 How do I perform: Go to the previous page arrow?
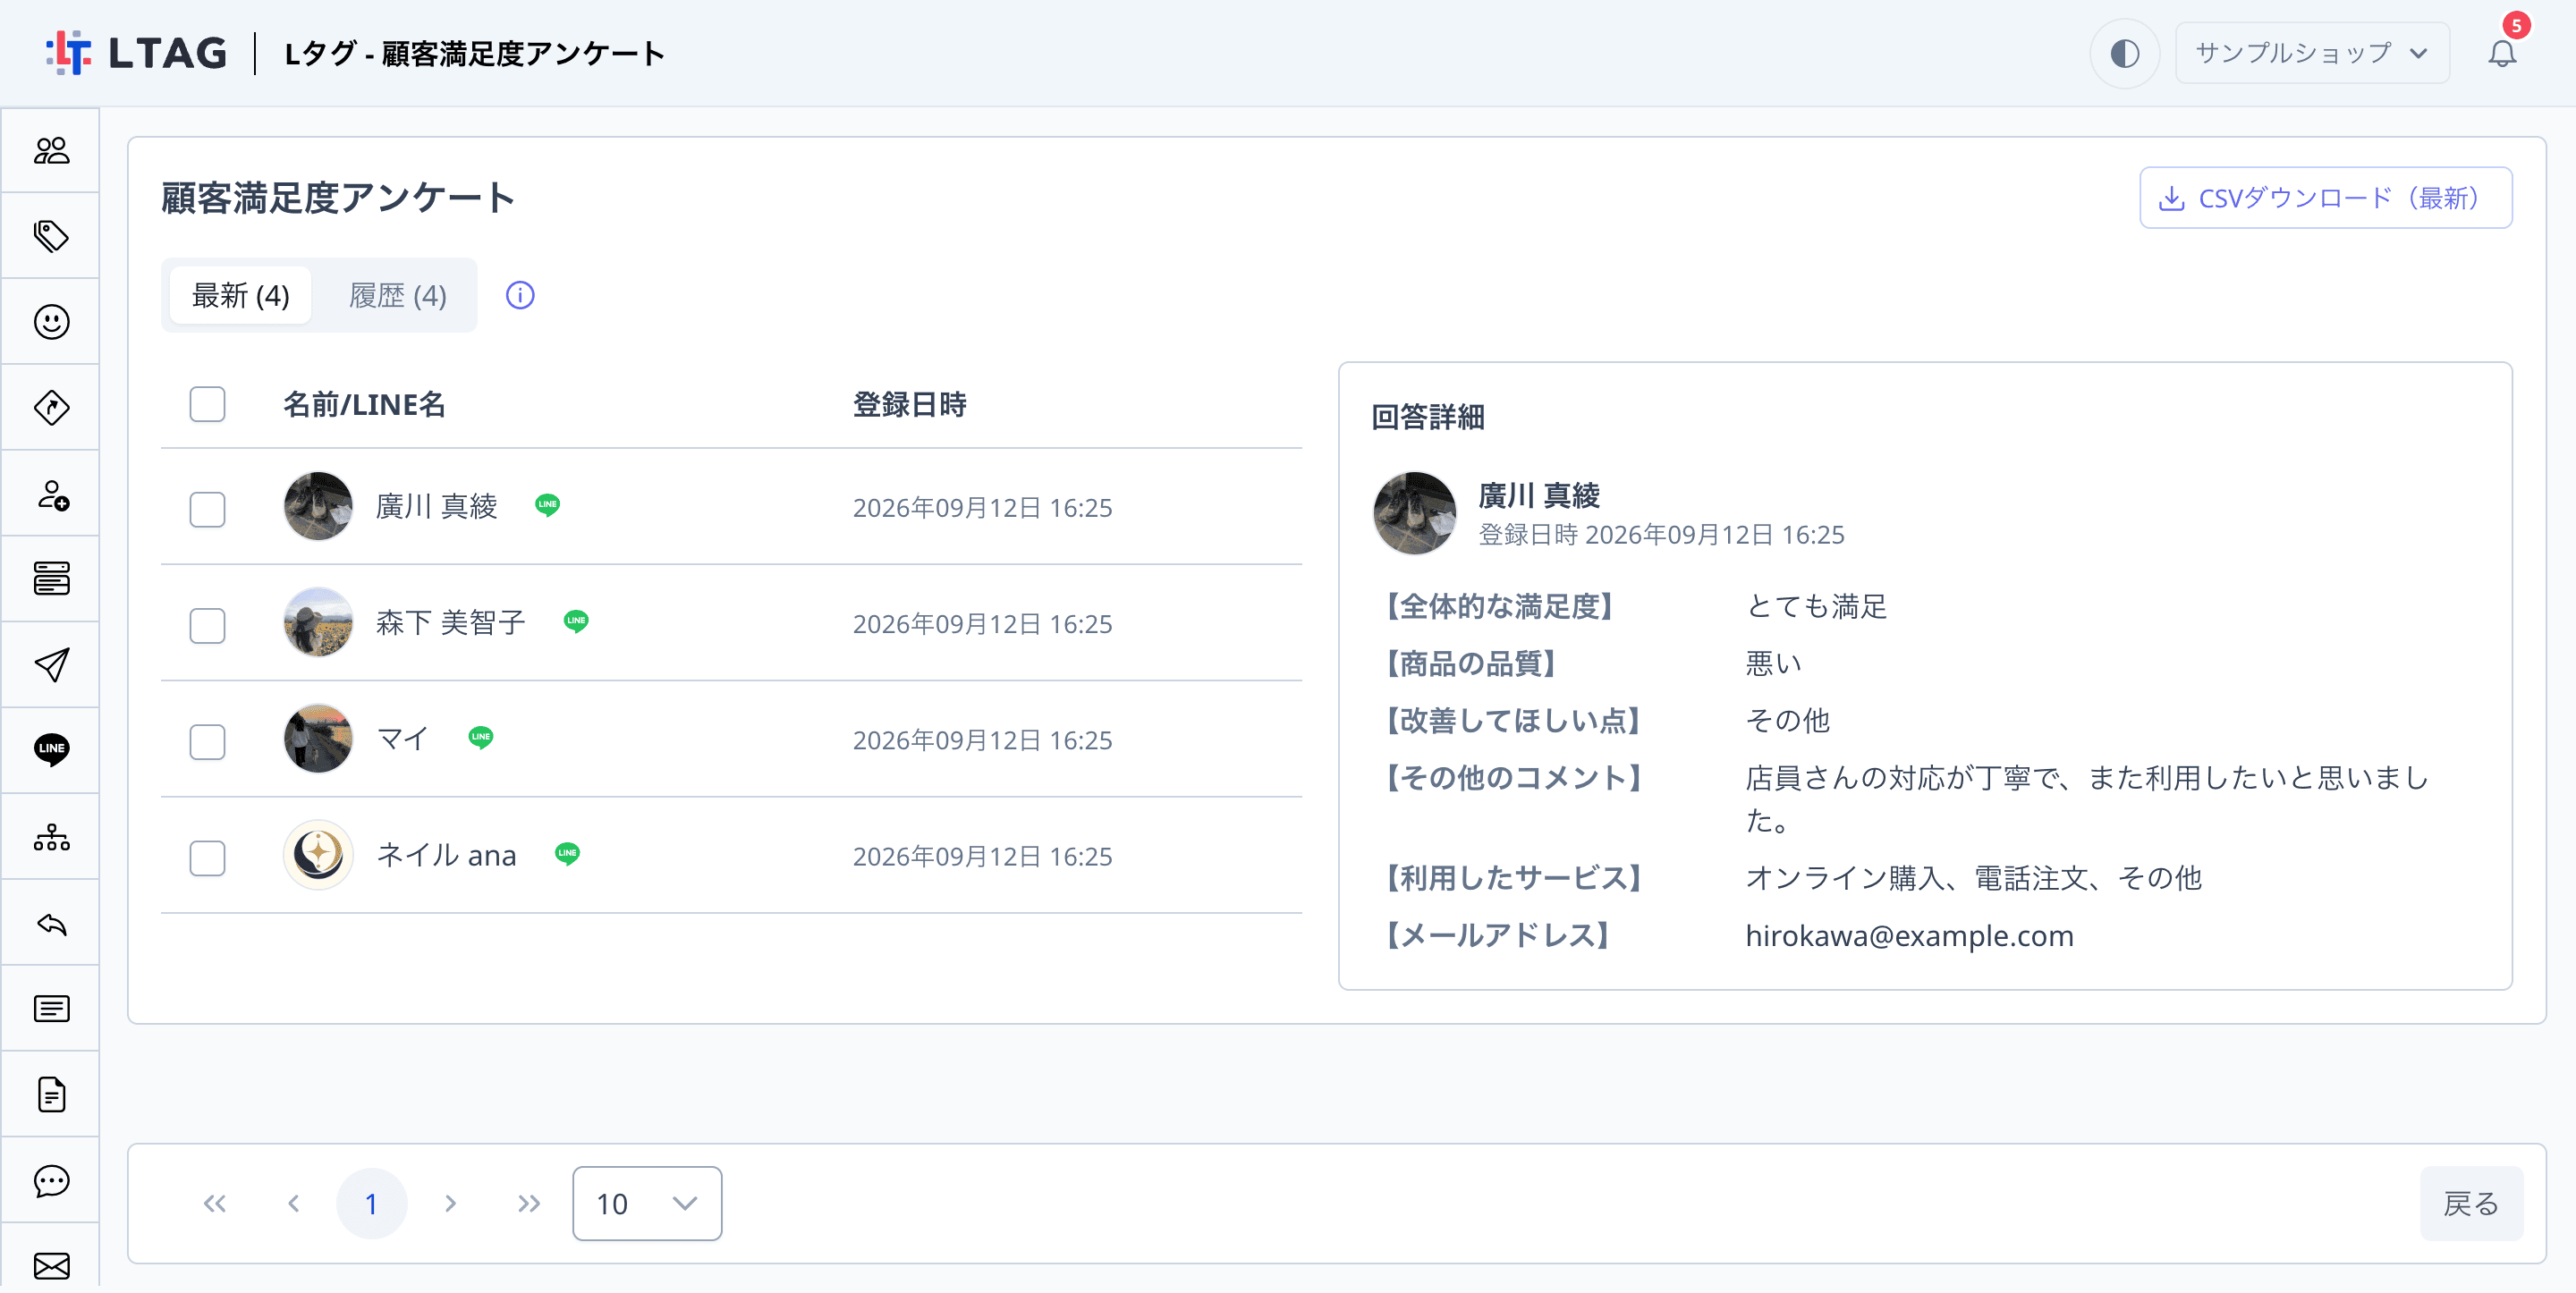tap(293, 1203)
